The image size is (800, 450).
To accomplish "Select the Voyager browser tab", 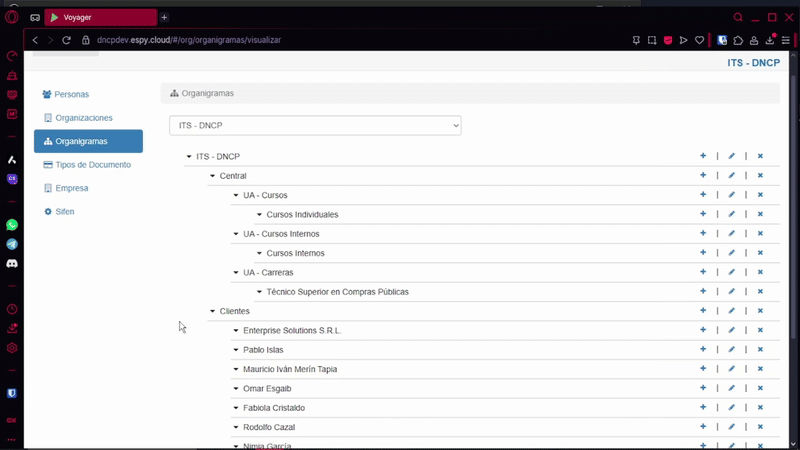I will [x=100, y=17].
